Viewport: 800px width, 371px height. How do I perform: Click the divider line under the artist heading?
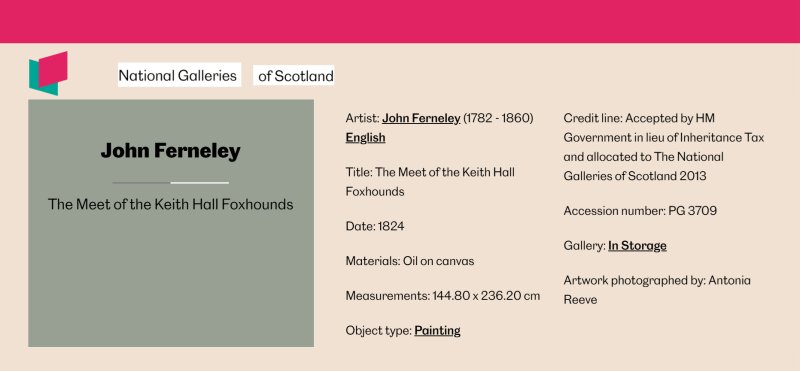(170, 182)
